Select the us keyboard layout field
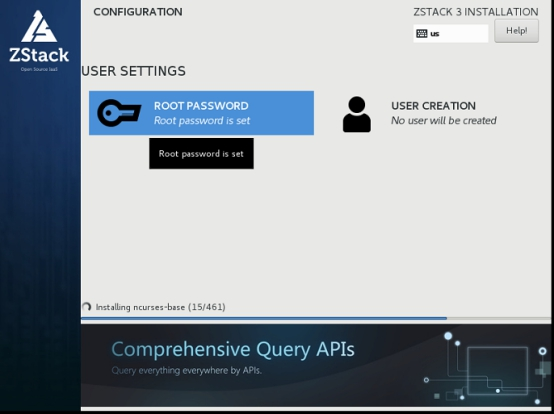 pyautogui.click(x=450, y=34)
